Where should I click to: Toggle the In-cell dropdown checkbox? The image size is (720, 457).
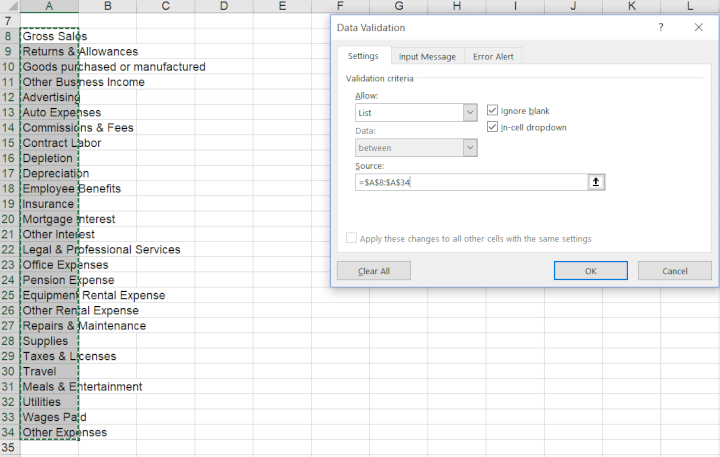(x=492, y=127)
